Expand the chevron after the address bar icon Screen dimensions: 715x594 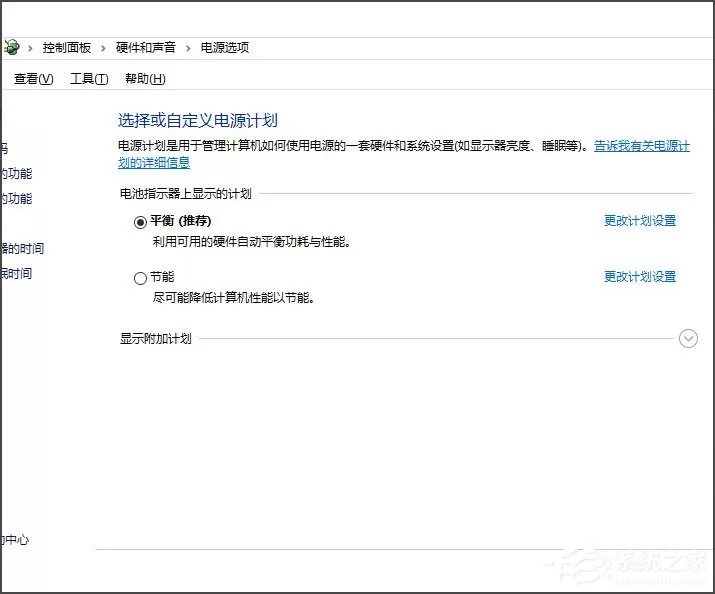tap(30, 48)
